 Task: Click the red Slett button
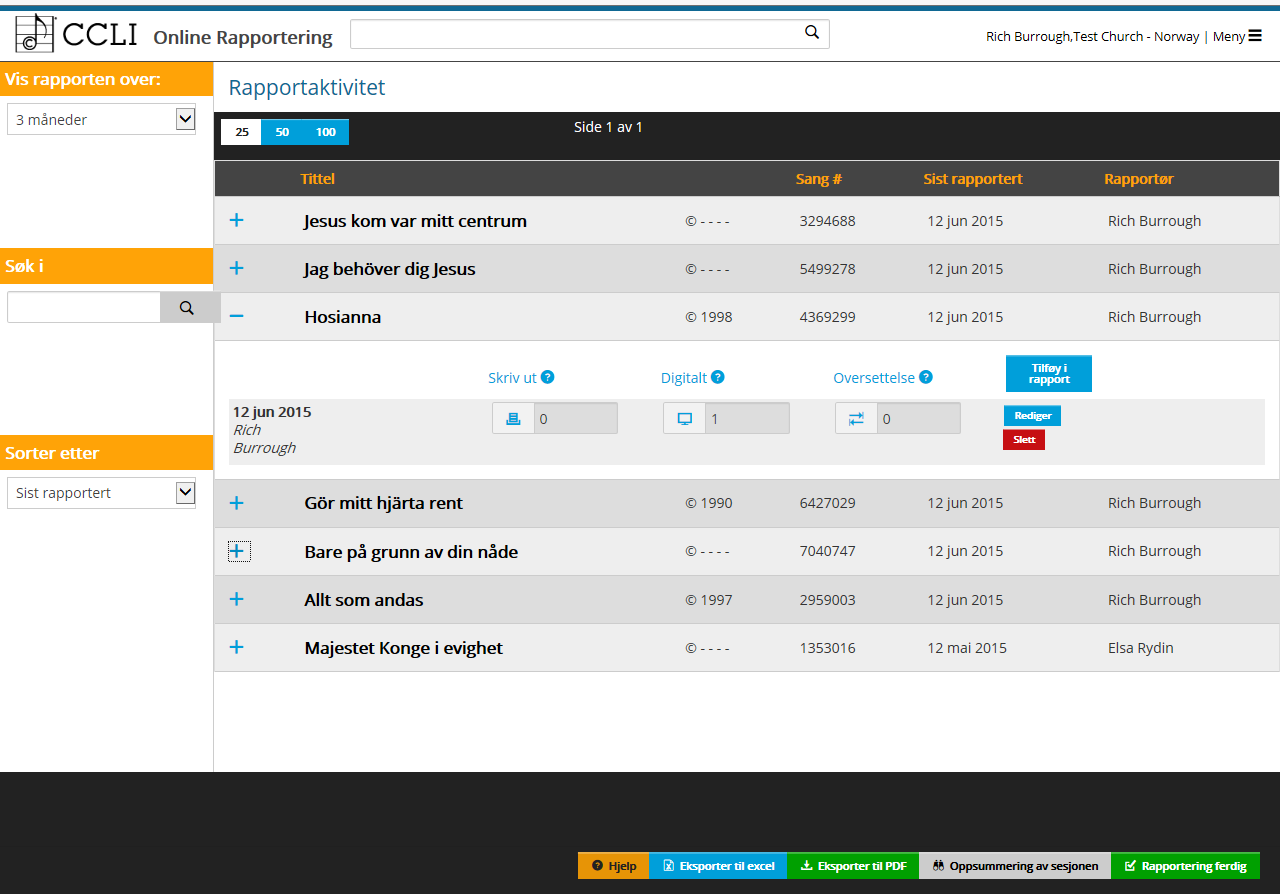tap(1024, 440)
